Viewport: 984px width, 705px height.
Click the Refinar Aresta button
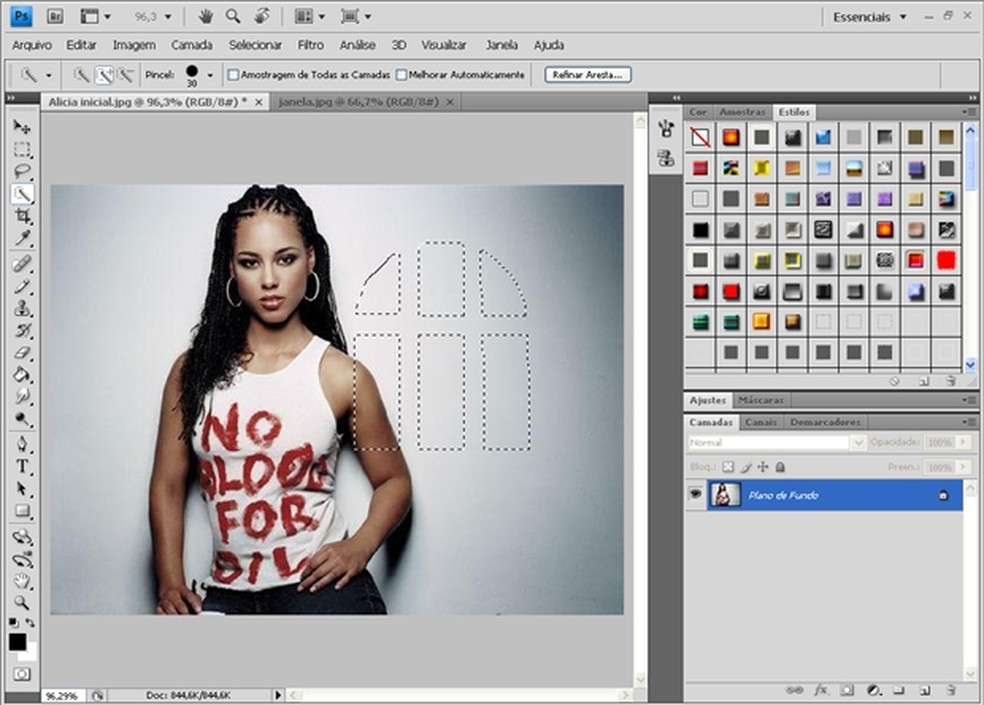point(587,75)
